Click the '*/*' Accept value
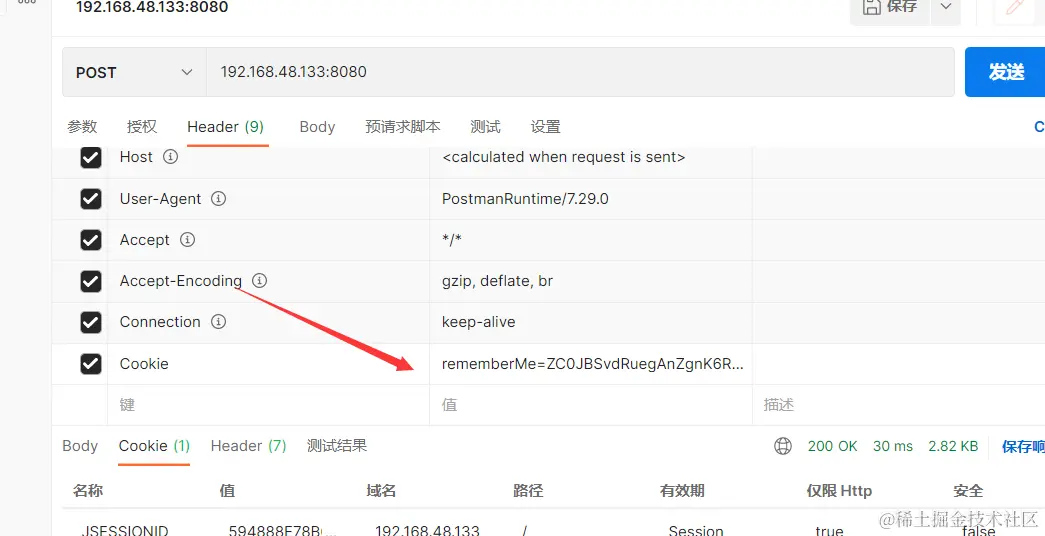 452,240
